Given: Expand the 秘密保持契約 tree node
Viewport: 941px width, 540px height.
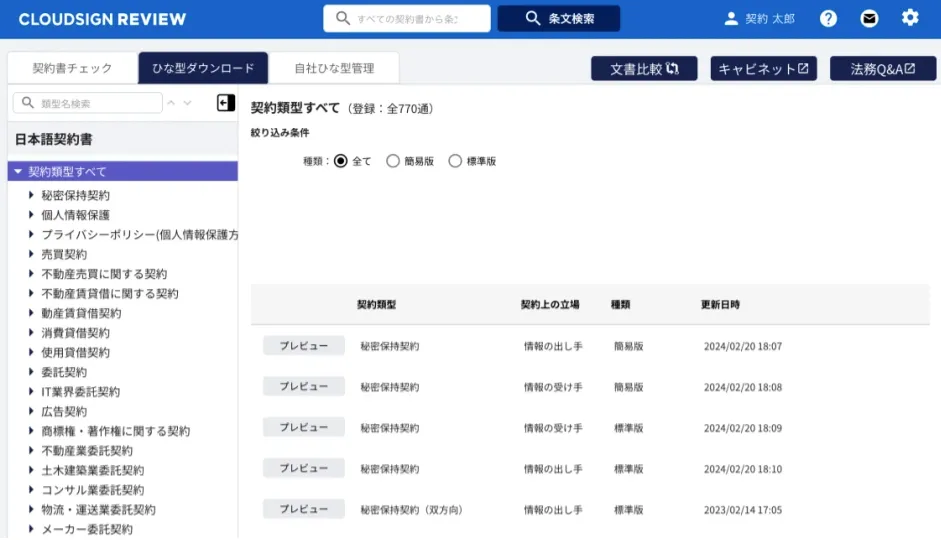Looking at the screenshot, I should (31, 195).
